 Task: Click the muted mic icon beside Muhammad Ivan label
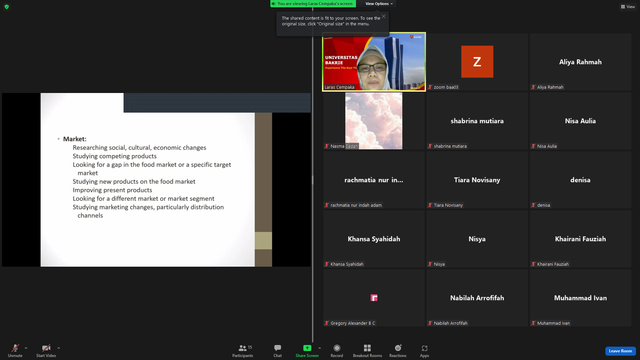point(533,323)
